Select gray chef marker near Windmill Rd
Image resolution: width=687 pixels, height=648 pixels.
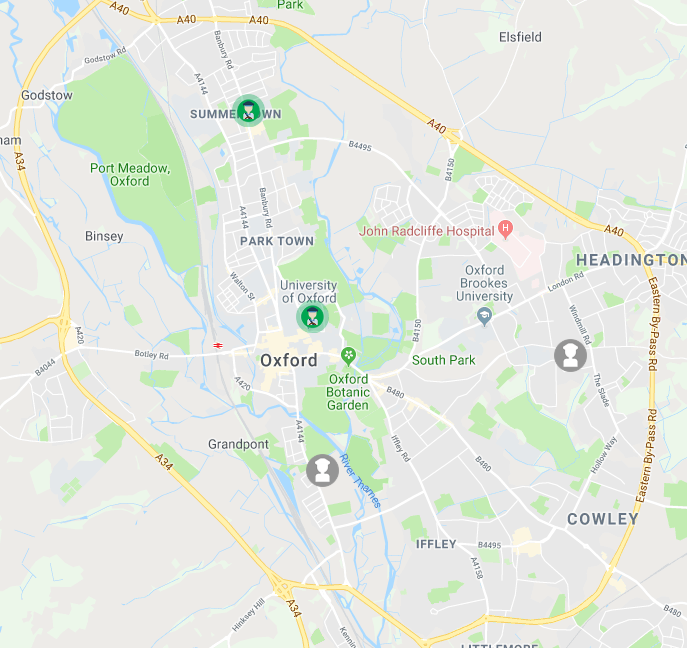(x=570, y=355)
